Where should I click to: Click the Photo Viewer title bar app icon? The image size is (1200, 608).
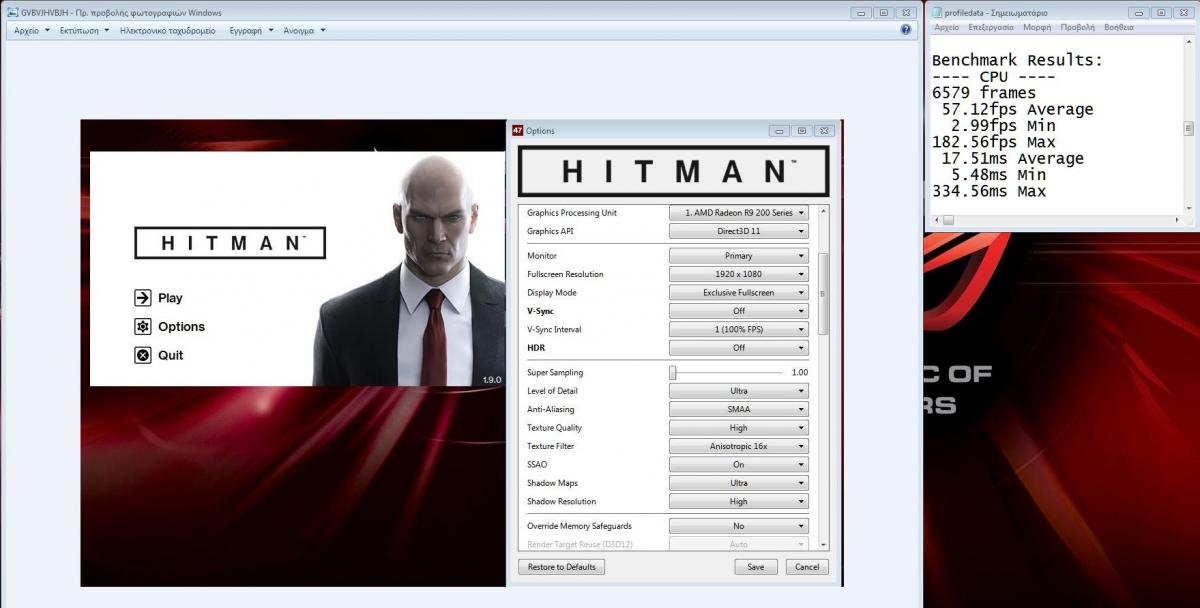[x=12, y=12]
